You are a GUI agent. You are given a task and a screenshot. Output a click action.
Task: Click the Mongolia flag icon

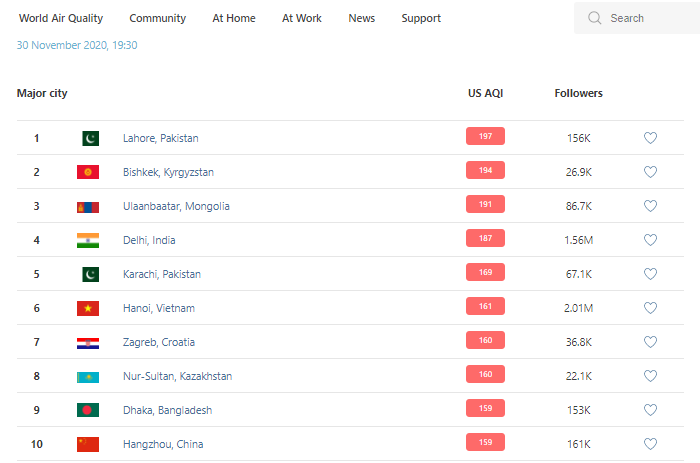coord(88,206)
